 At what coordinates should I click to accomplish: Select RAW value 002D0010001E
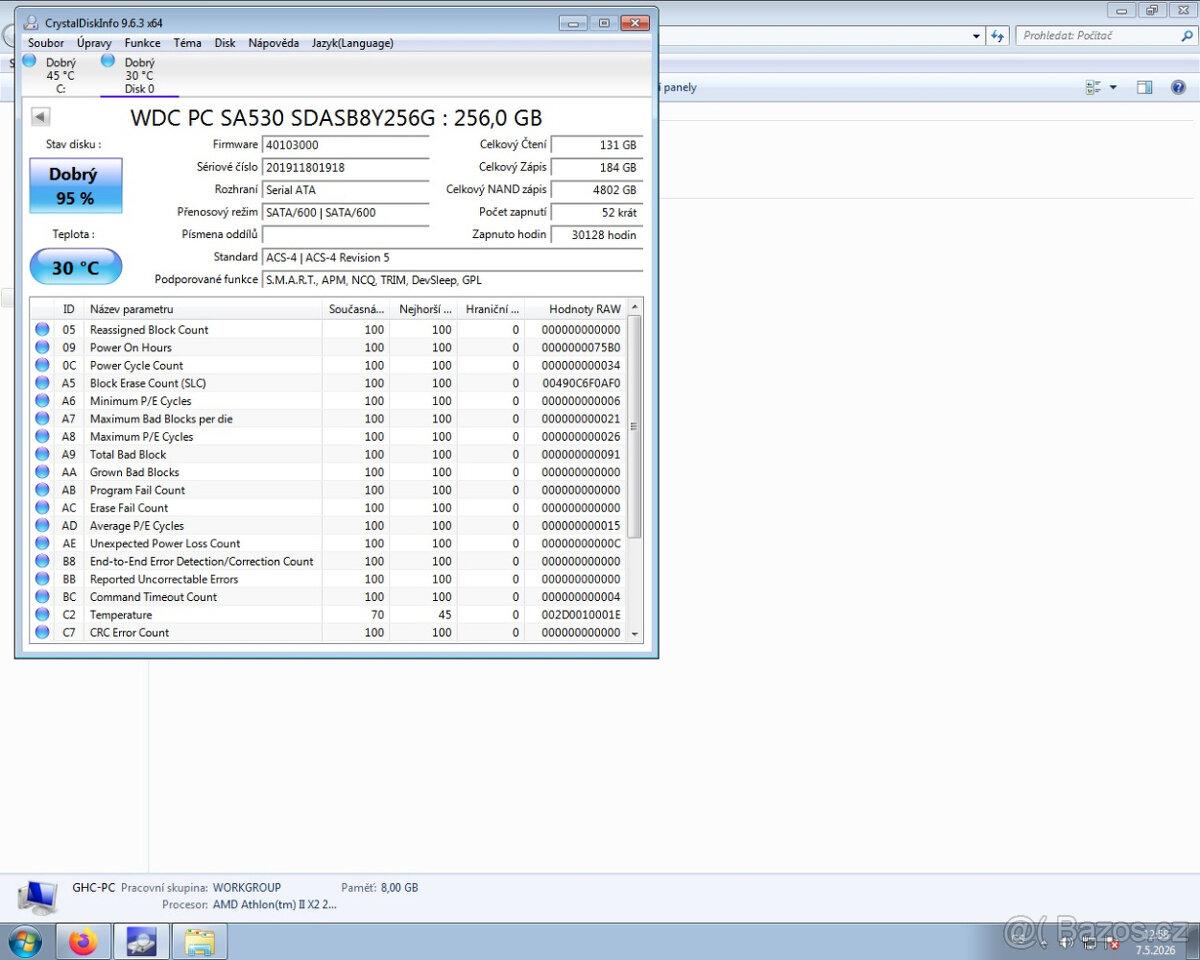(x=581, y=615)
